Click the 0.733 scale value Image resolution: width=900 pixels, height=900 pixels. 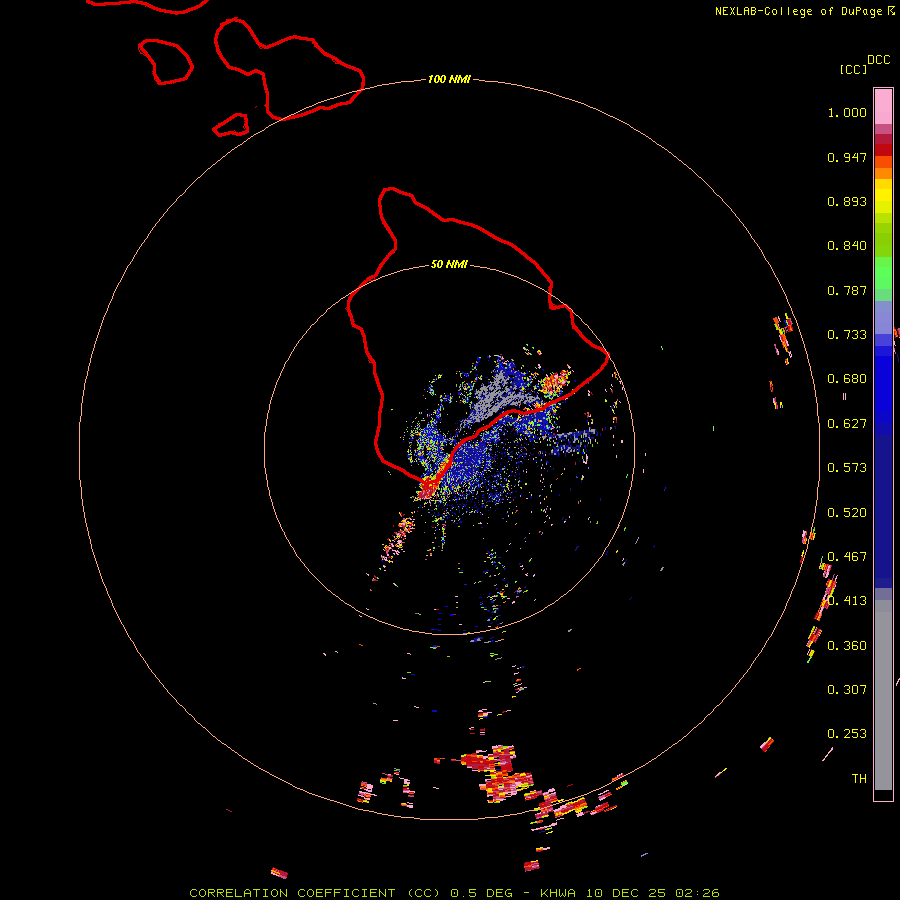pyautogui.click(x=847, y=335)
